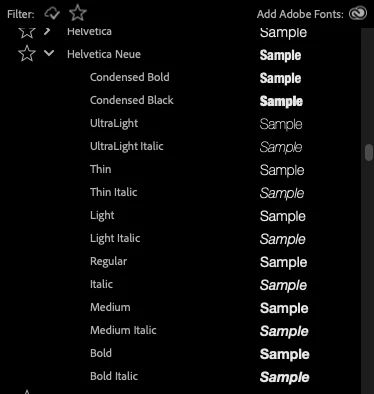Click the Helvetica Neue family name
Image resolution: width=374 pixels, height=394 pixels.
[x=104, y=54]
